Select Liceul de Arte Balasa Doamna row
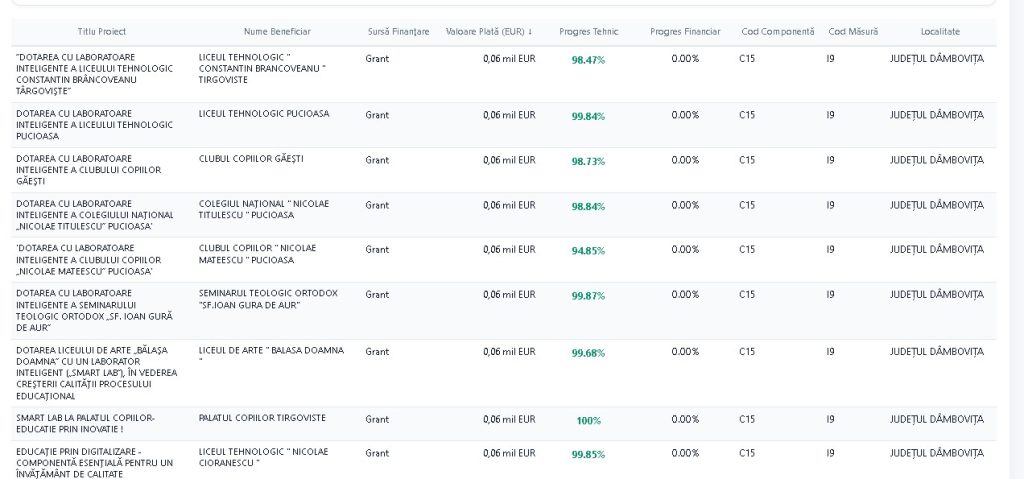This screenshot has height=479, width=1024. pyautogui.click(x=504, y=373)
